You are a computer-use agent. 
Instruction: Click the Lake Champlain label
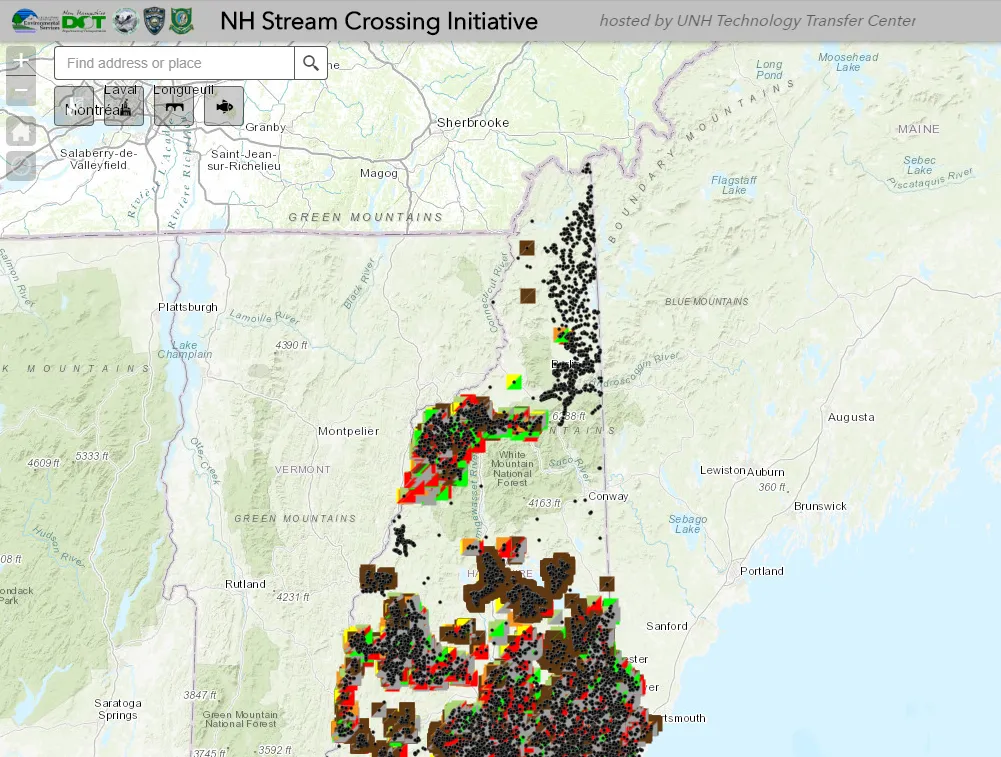184,349
